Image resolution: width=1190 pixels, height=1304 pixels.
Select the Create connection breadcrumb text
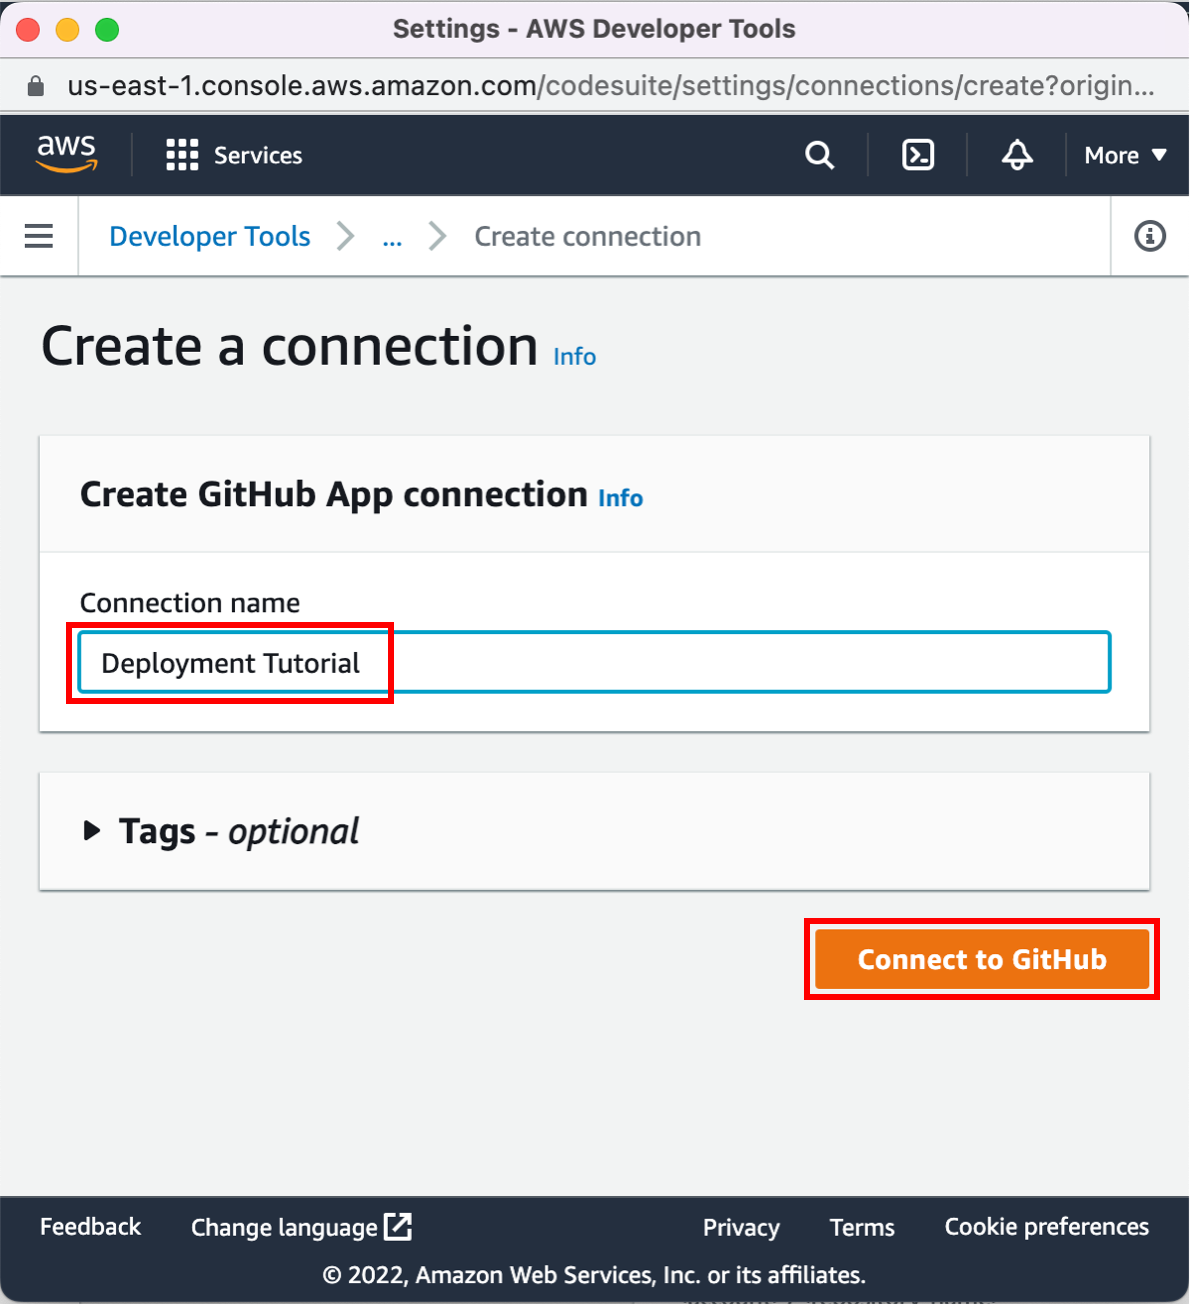coord(588,236)
